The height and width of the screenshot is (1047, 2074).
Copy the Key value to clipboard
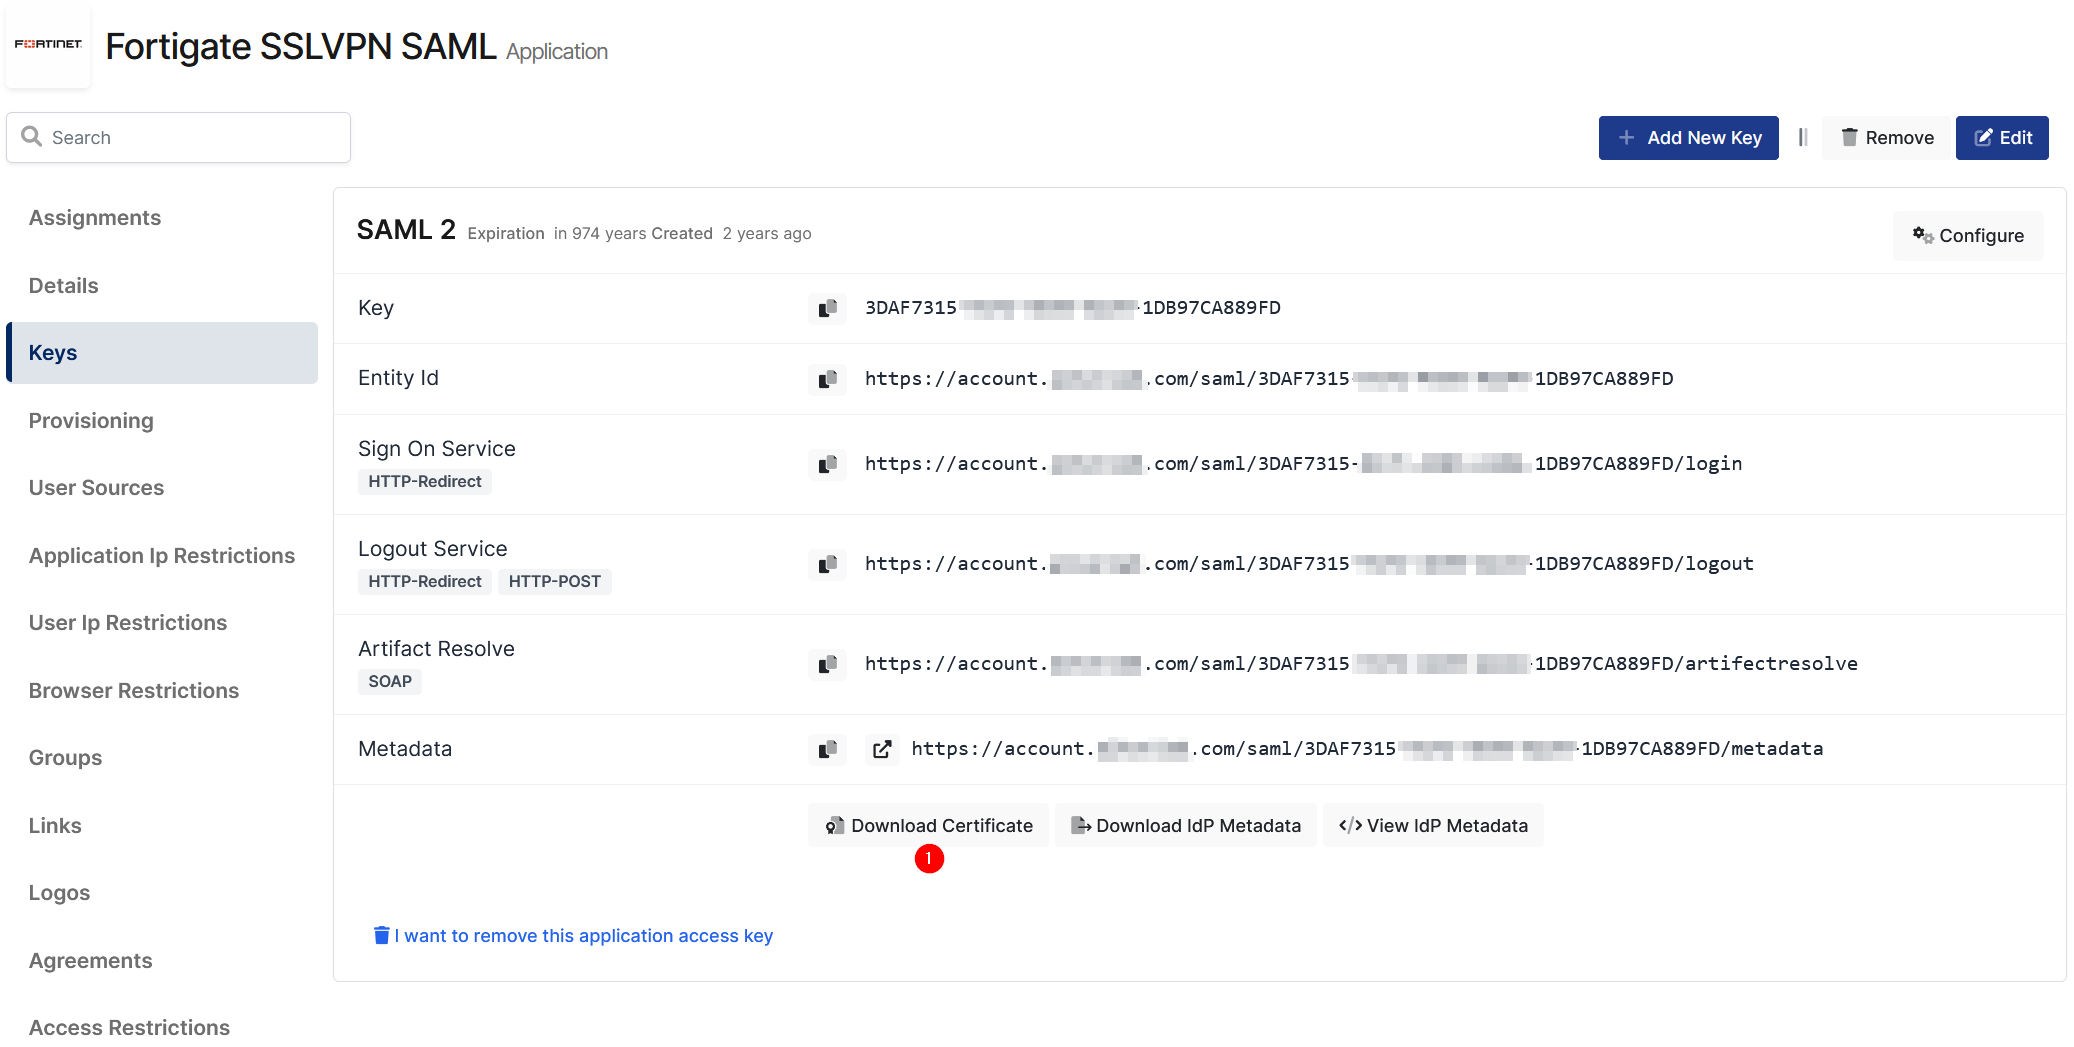(x=827, y=309)
